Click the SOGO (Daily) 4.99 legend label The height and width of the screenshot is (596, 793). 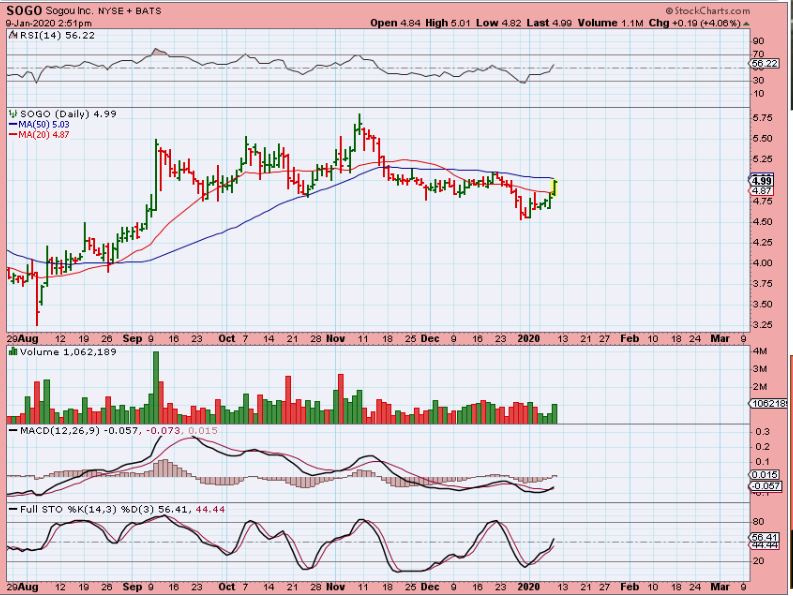(x=68, y=114)
